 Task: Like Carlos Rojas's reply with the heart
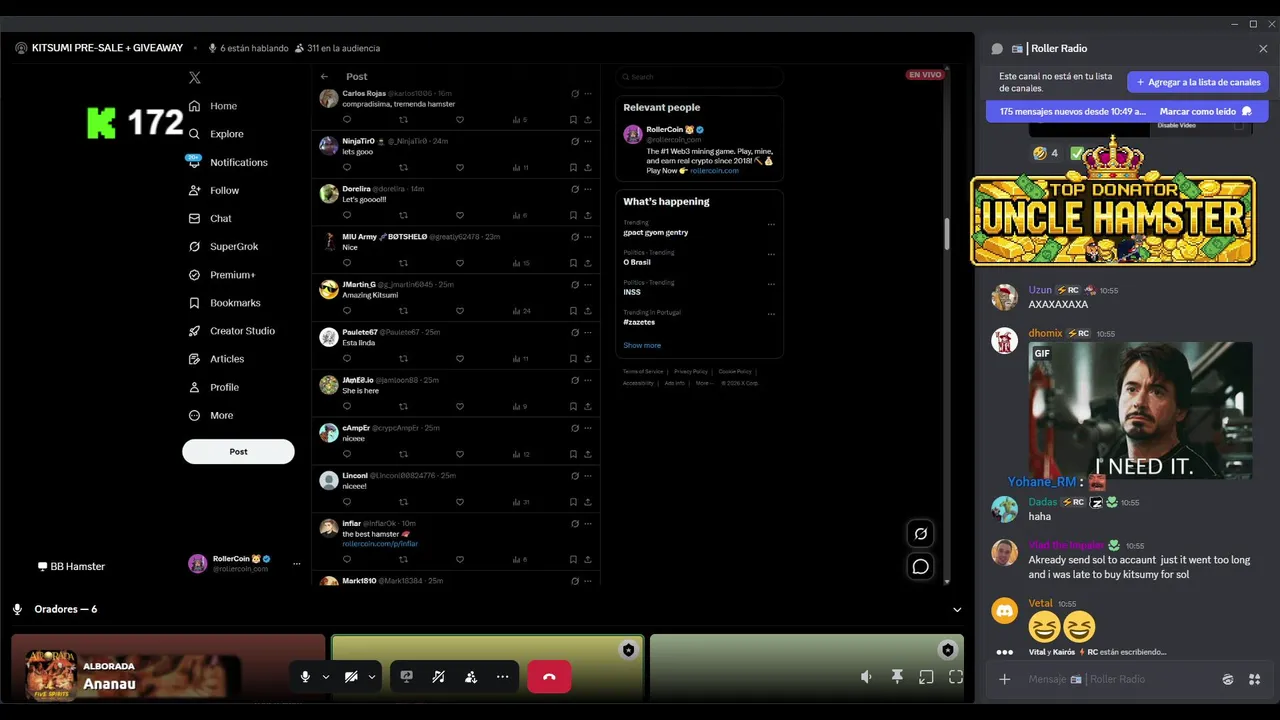coord(460,120)
